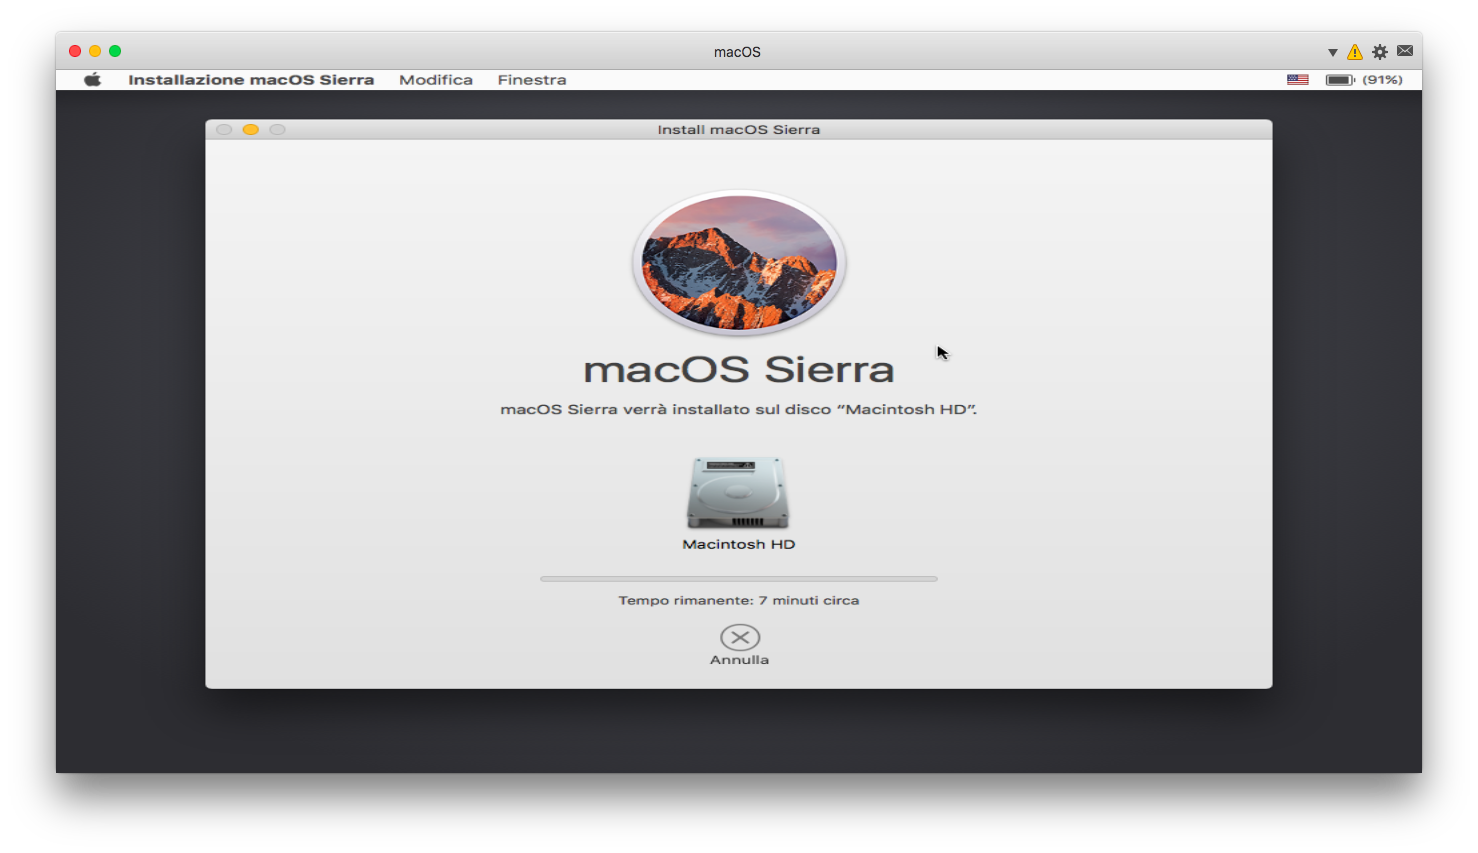1478x853 pixels.
Task: Maximize the outer macOS VM window
Action: (115, 51)
